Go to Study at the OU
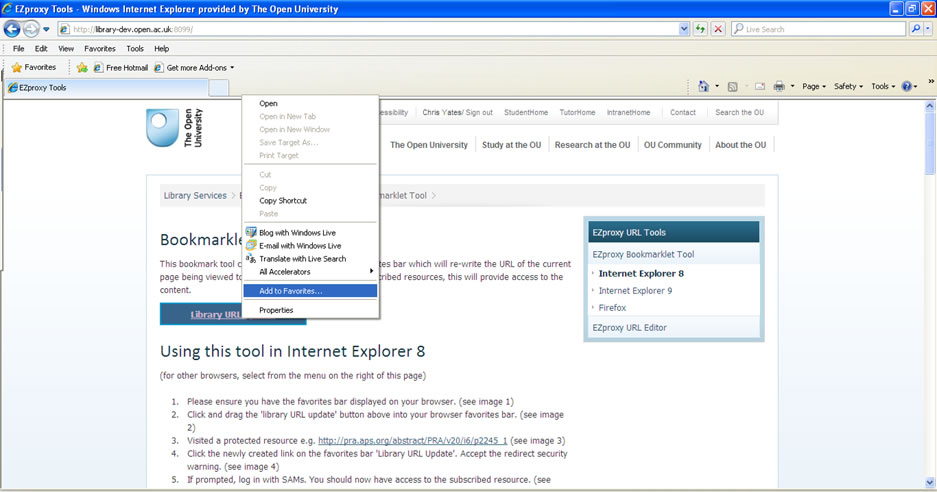Viewport: 937px width, 492px height. coord(512,145)
